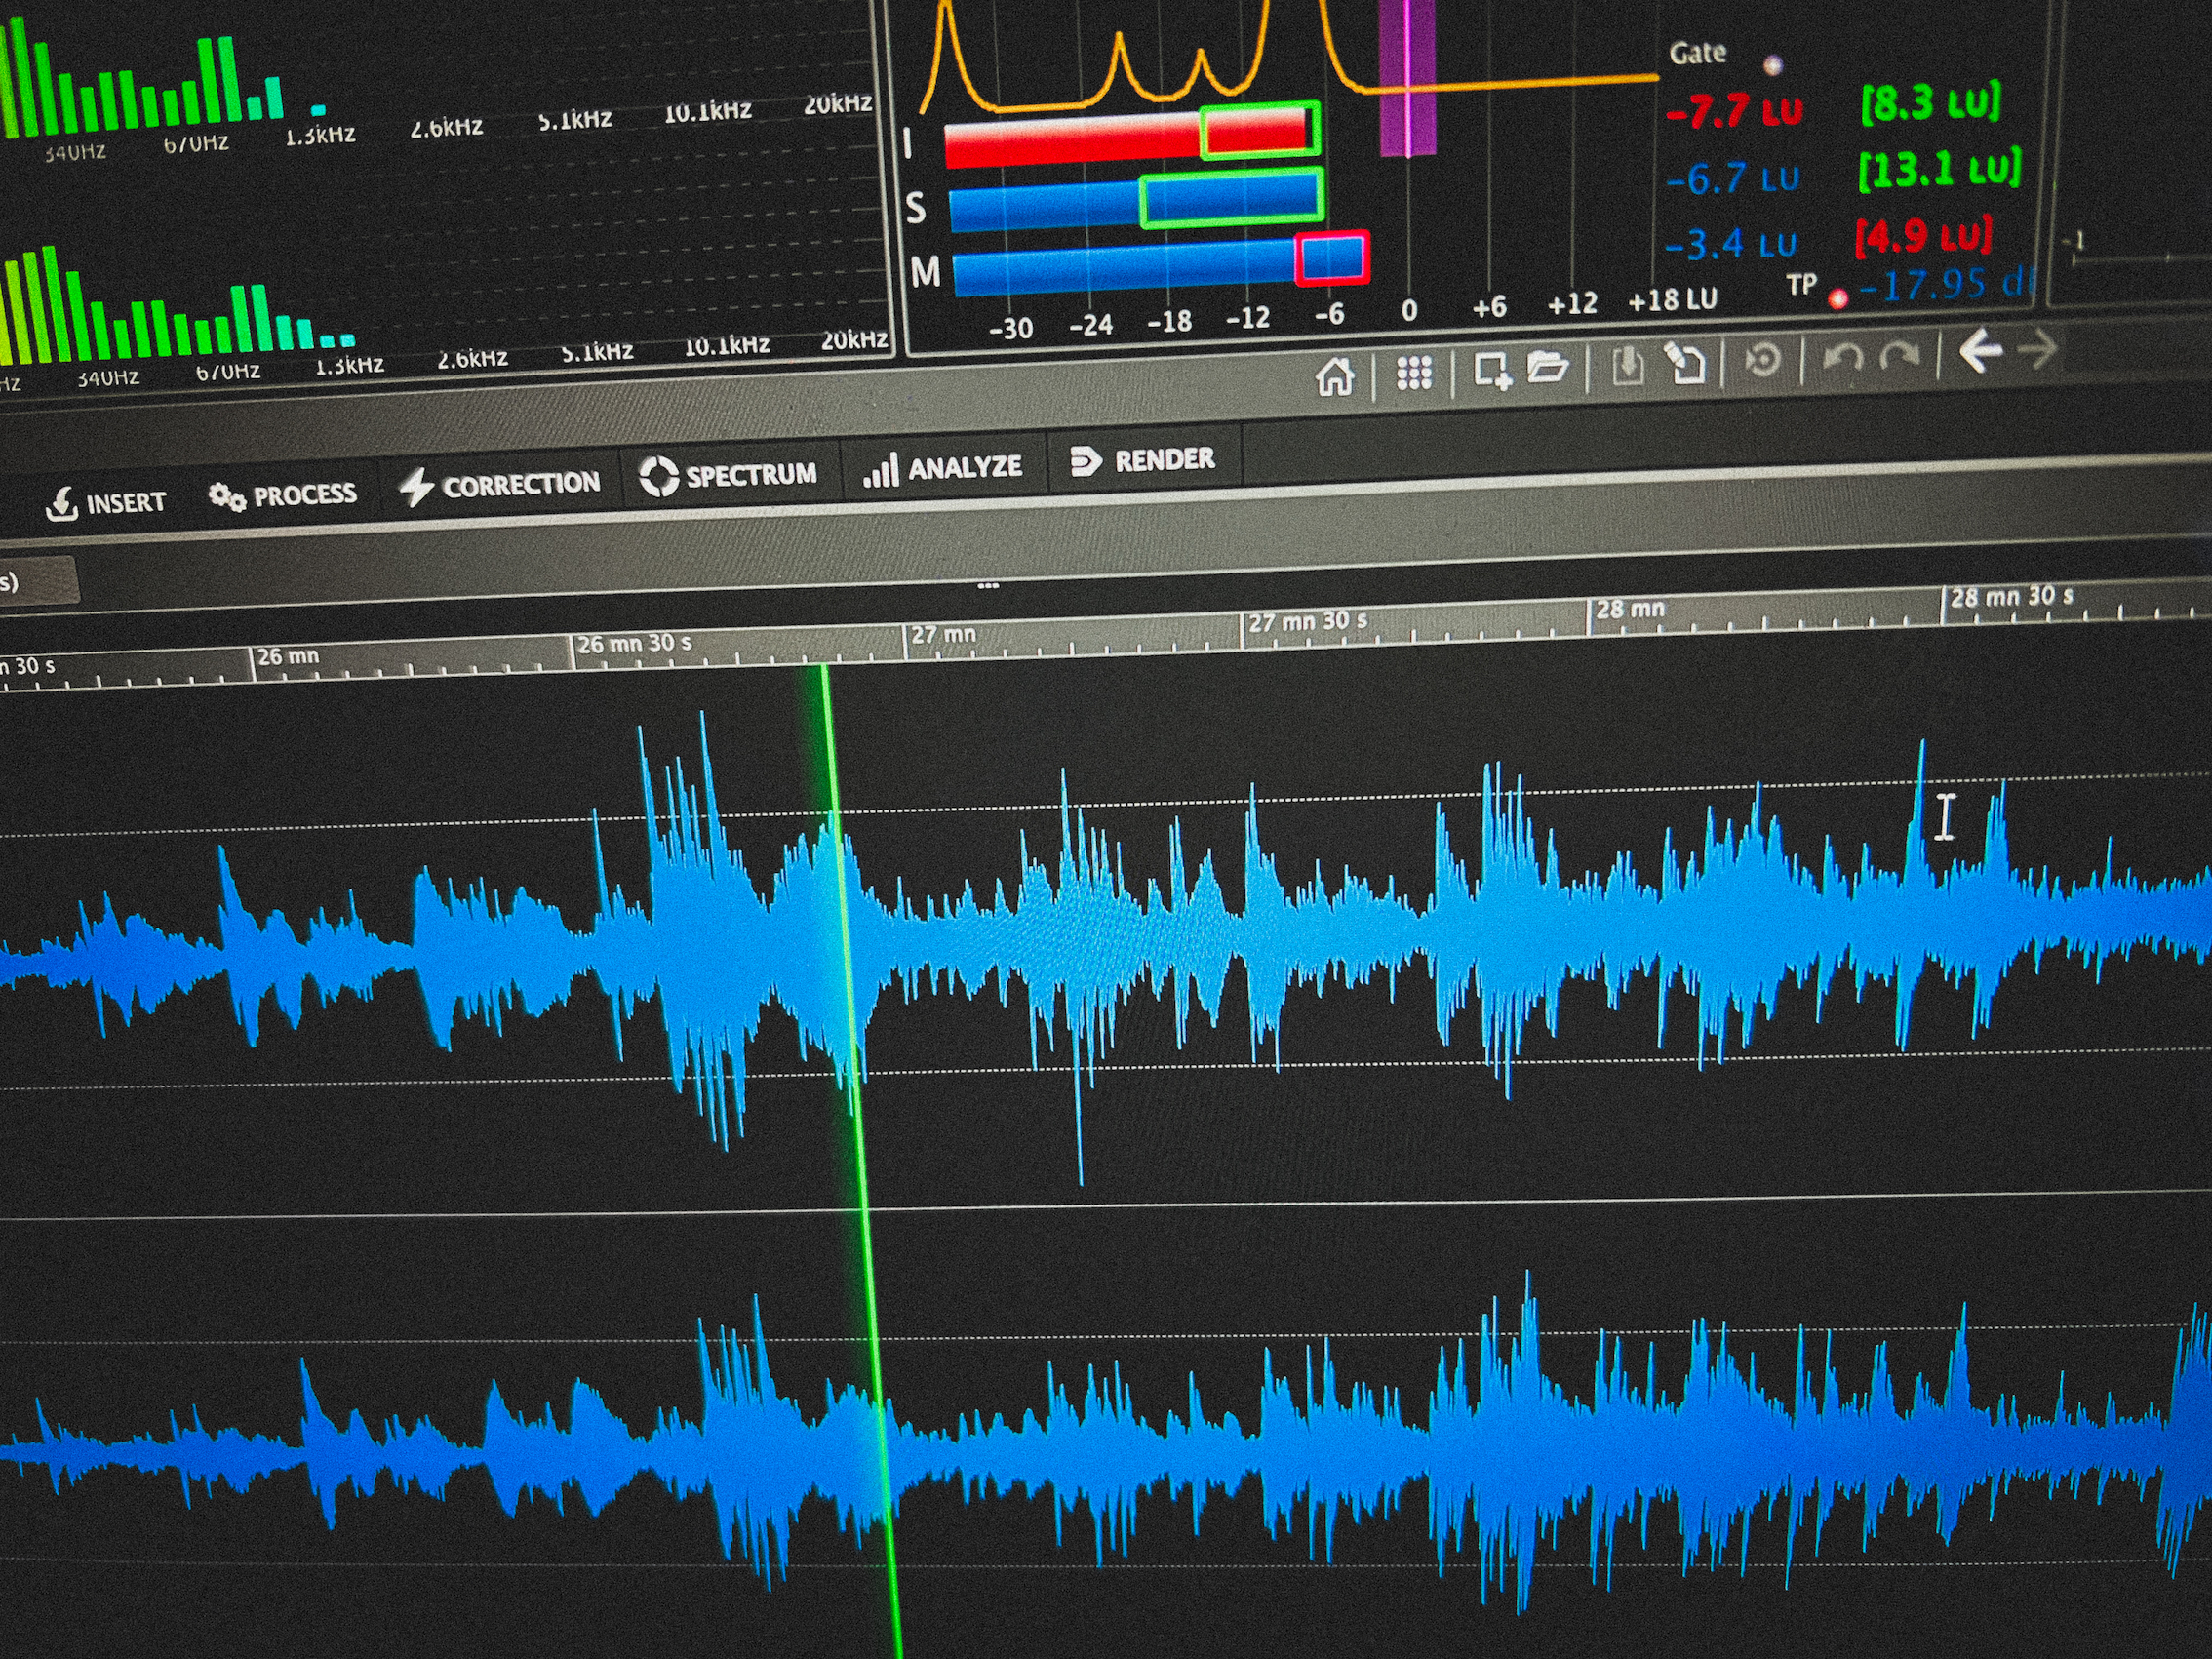The width and height of the screenshot is (2212, 1659).
Task: Select the Spectrum tab
Action: (728, 475)
